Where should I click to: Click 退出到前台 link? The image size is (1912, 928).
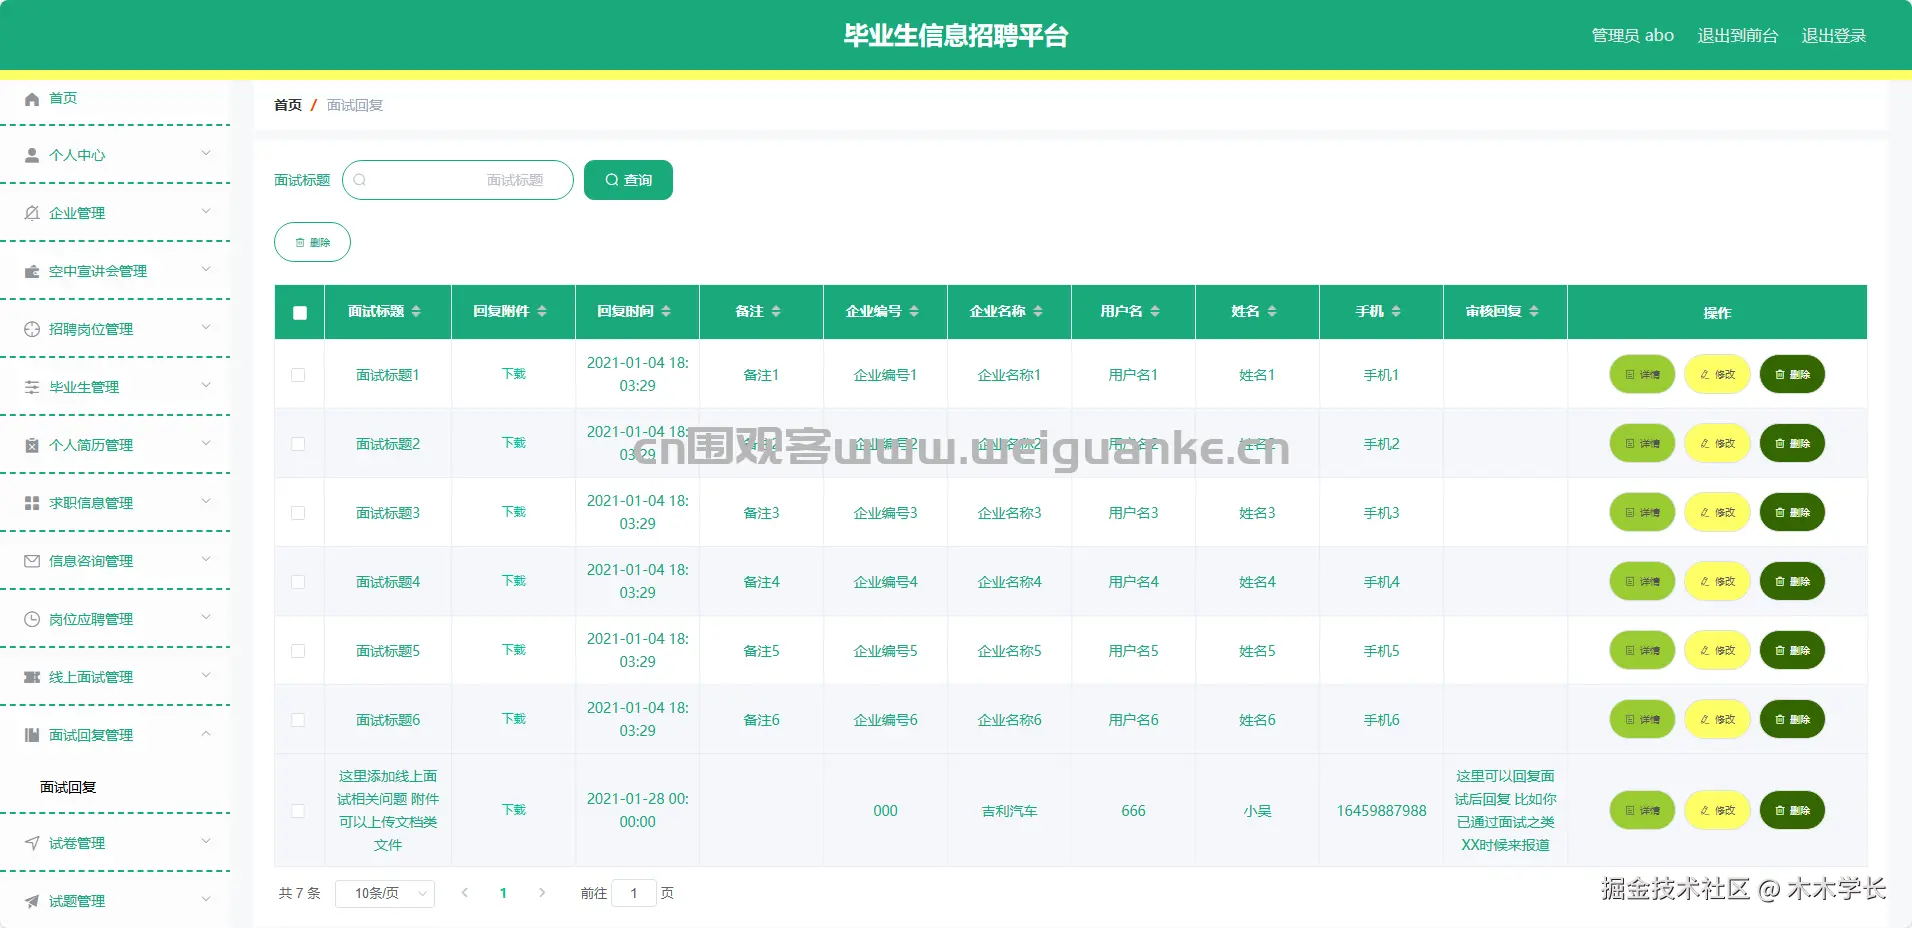(x=1738, y=35)
